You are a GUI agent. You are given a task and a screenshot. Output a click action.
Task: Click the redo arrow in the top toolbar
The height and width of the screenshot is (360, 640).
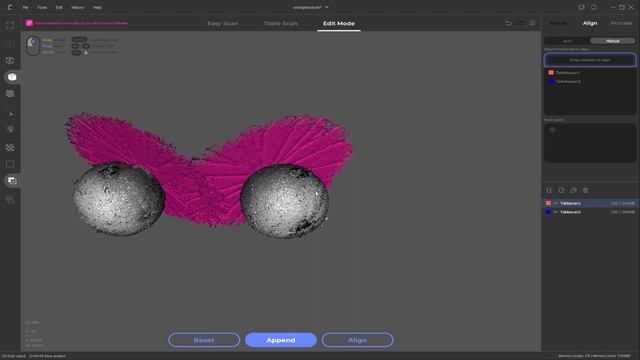(520, 23)
